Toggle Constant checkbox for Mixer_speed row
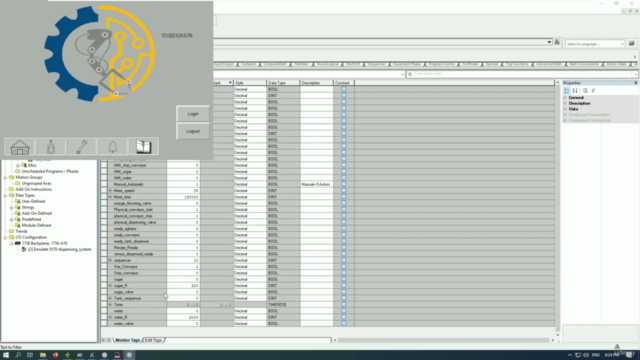 coord(344,191)
